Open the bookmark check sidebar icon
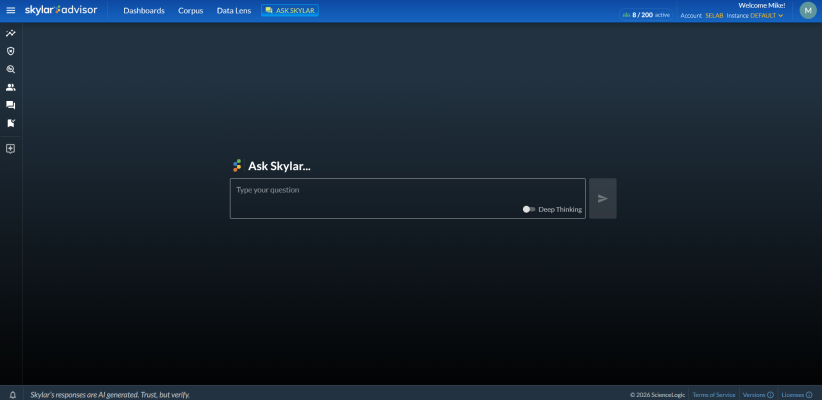 (x=10, y=123)
